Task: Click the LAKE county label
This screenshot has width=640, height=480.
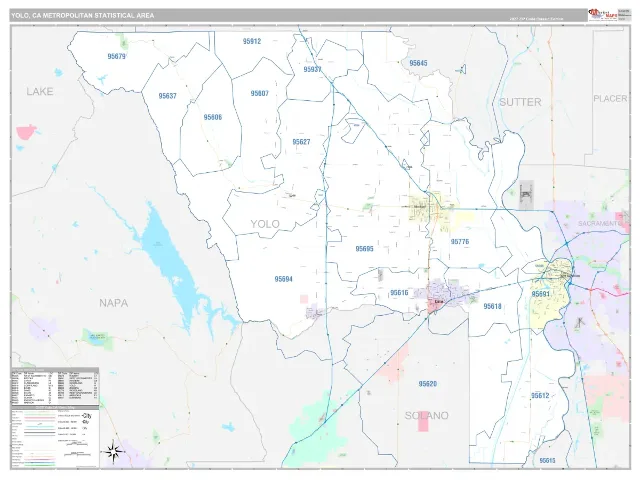Action: (40, 91)
